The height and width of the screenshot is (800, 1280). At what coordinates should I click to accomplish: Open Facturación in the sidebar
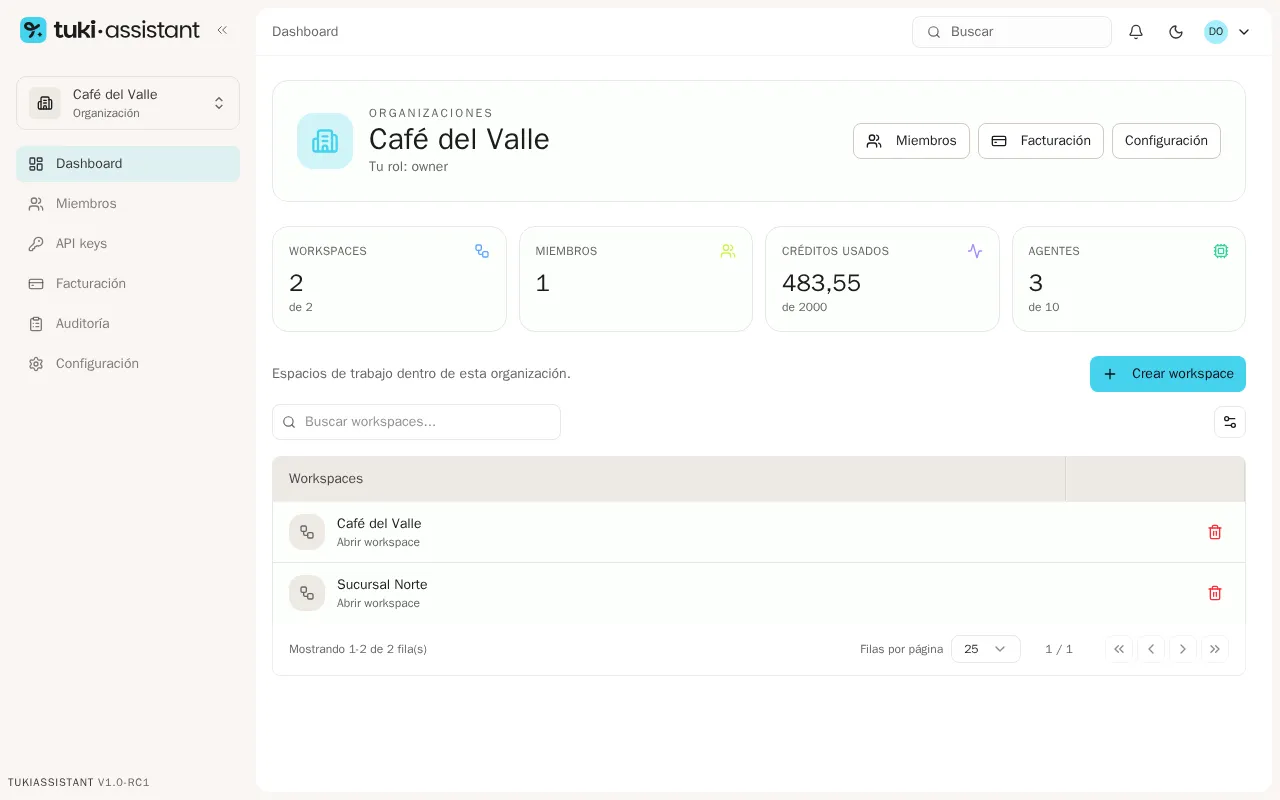point(128,284)
